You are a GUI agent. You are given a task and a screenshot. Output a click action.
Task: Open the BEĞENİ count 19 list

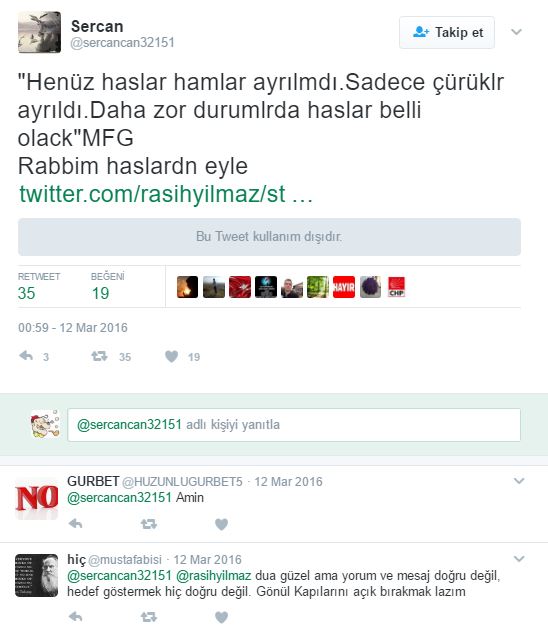107,286
